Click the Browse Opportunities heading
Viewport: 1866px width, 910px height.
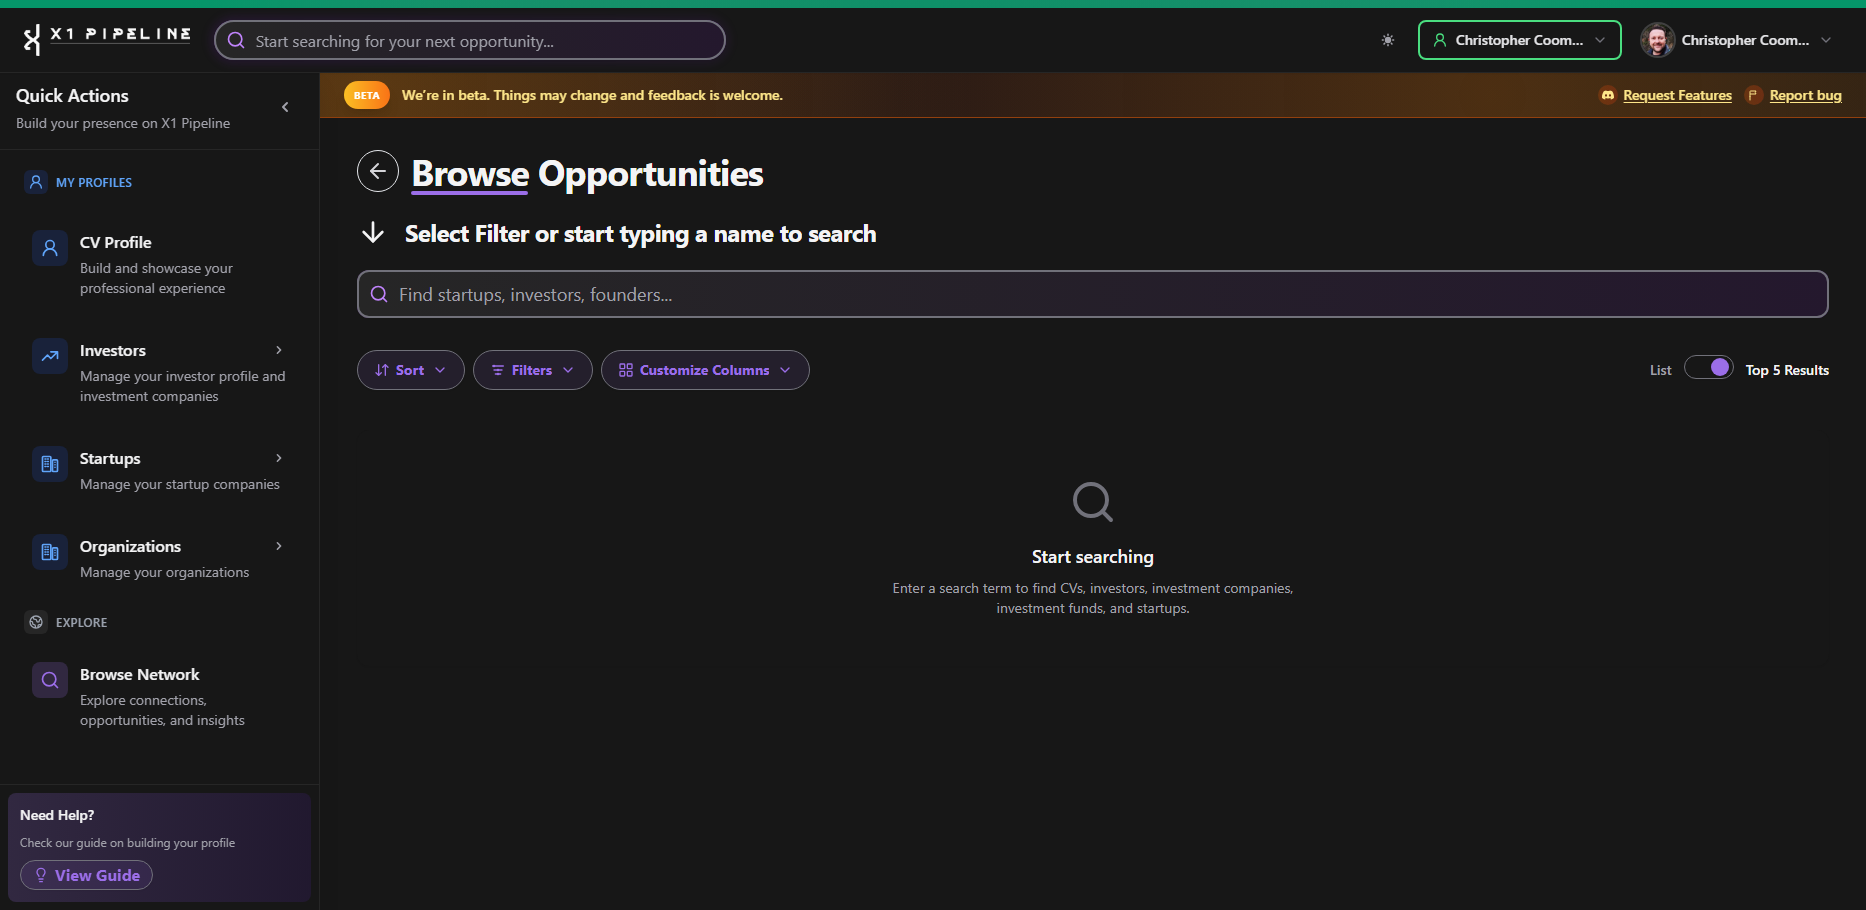coord(587,174)
